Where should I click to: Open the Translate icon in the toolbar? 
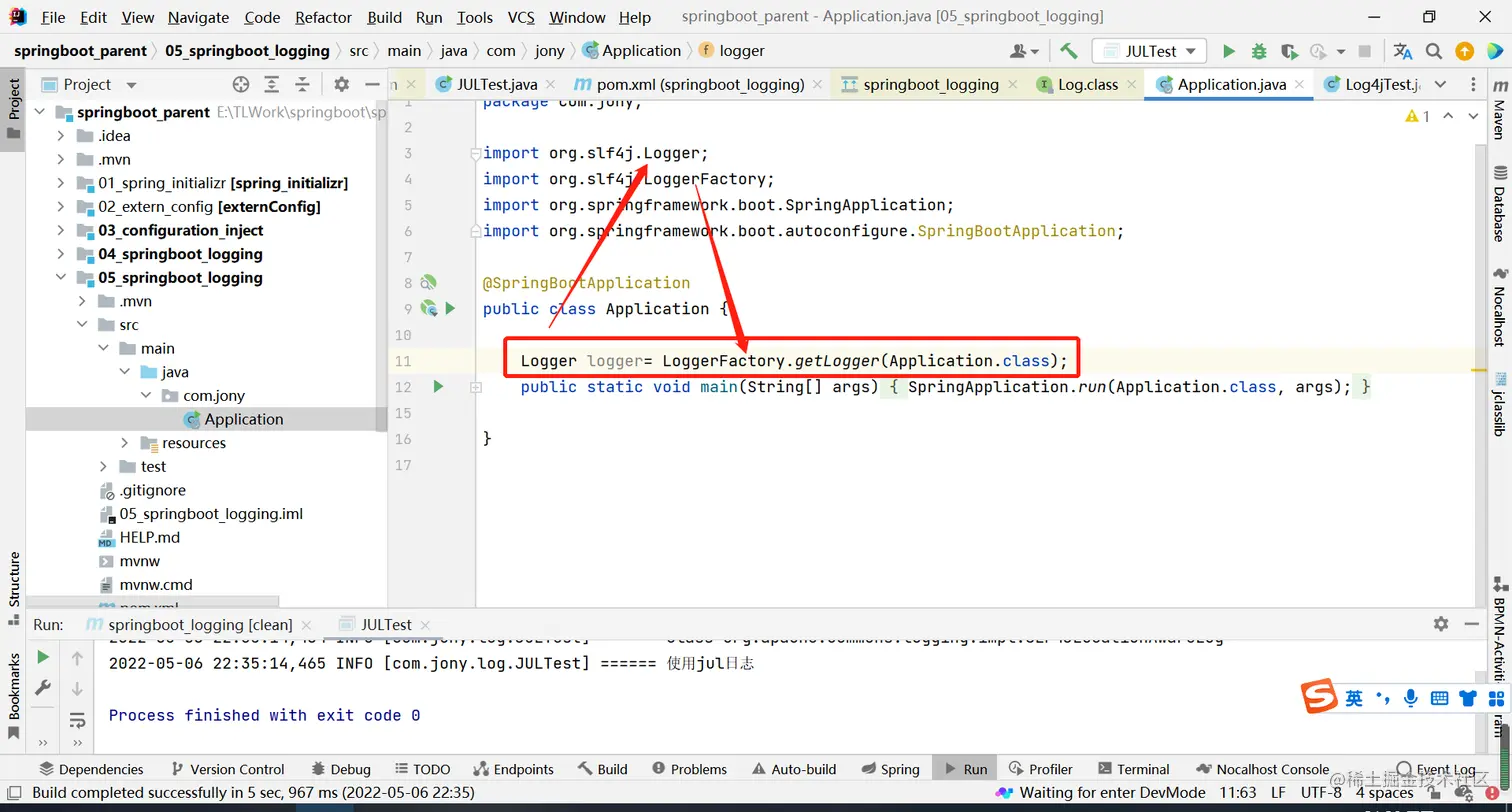point(1403,51)
